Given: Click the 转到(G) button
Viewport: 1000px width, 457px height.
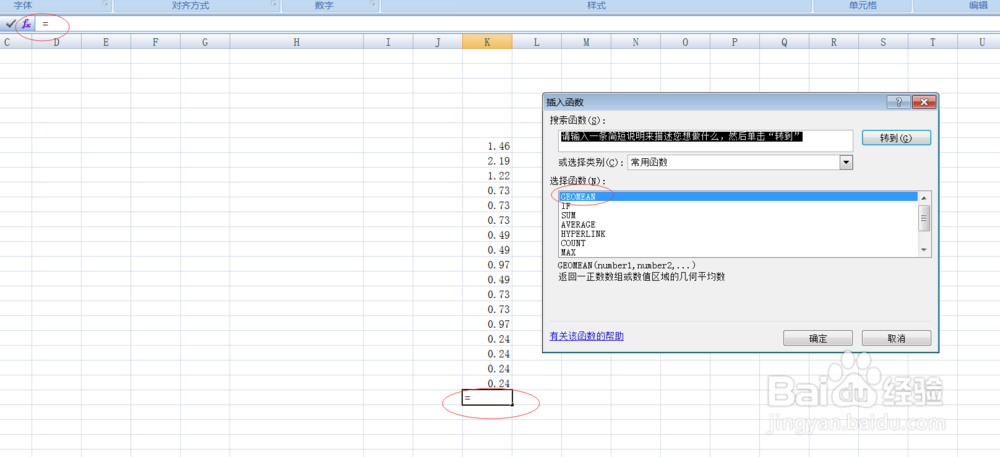Looking at the screenshot, I should [896, 138].
